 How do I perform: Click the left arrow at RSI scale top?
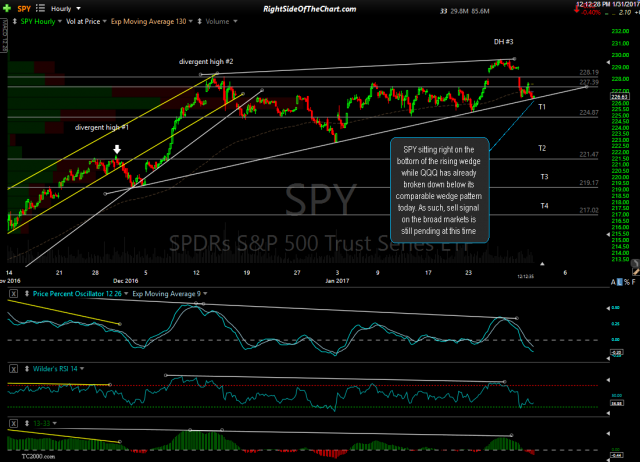coord(608,380)
